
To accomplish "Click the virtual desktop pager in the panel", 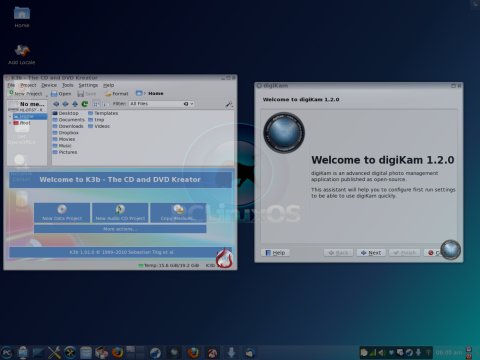I will pyautogui.click(x=135, y=352).
